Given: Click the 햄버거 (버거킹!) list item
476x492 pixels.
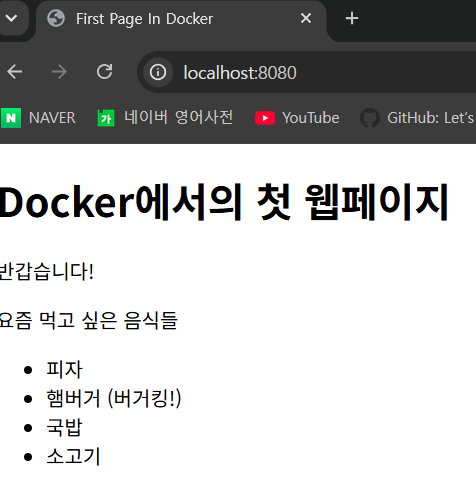Looking at the screenshot, I should (114, 398).
